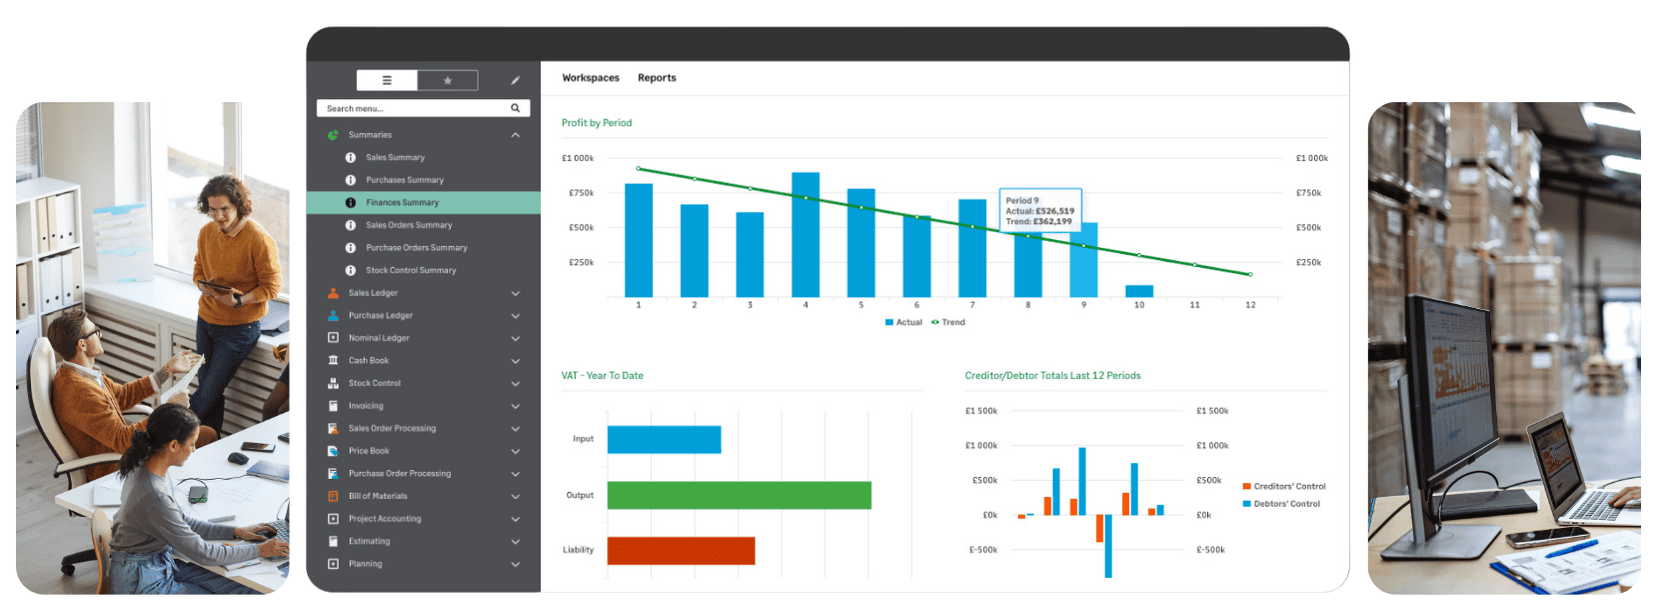Toggle the Actual series in legend
The height and width of the screenshot is (612, 1657).
pyautogui.click(x=904, y=322)
